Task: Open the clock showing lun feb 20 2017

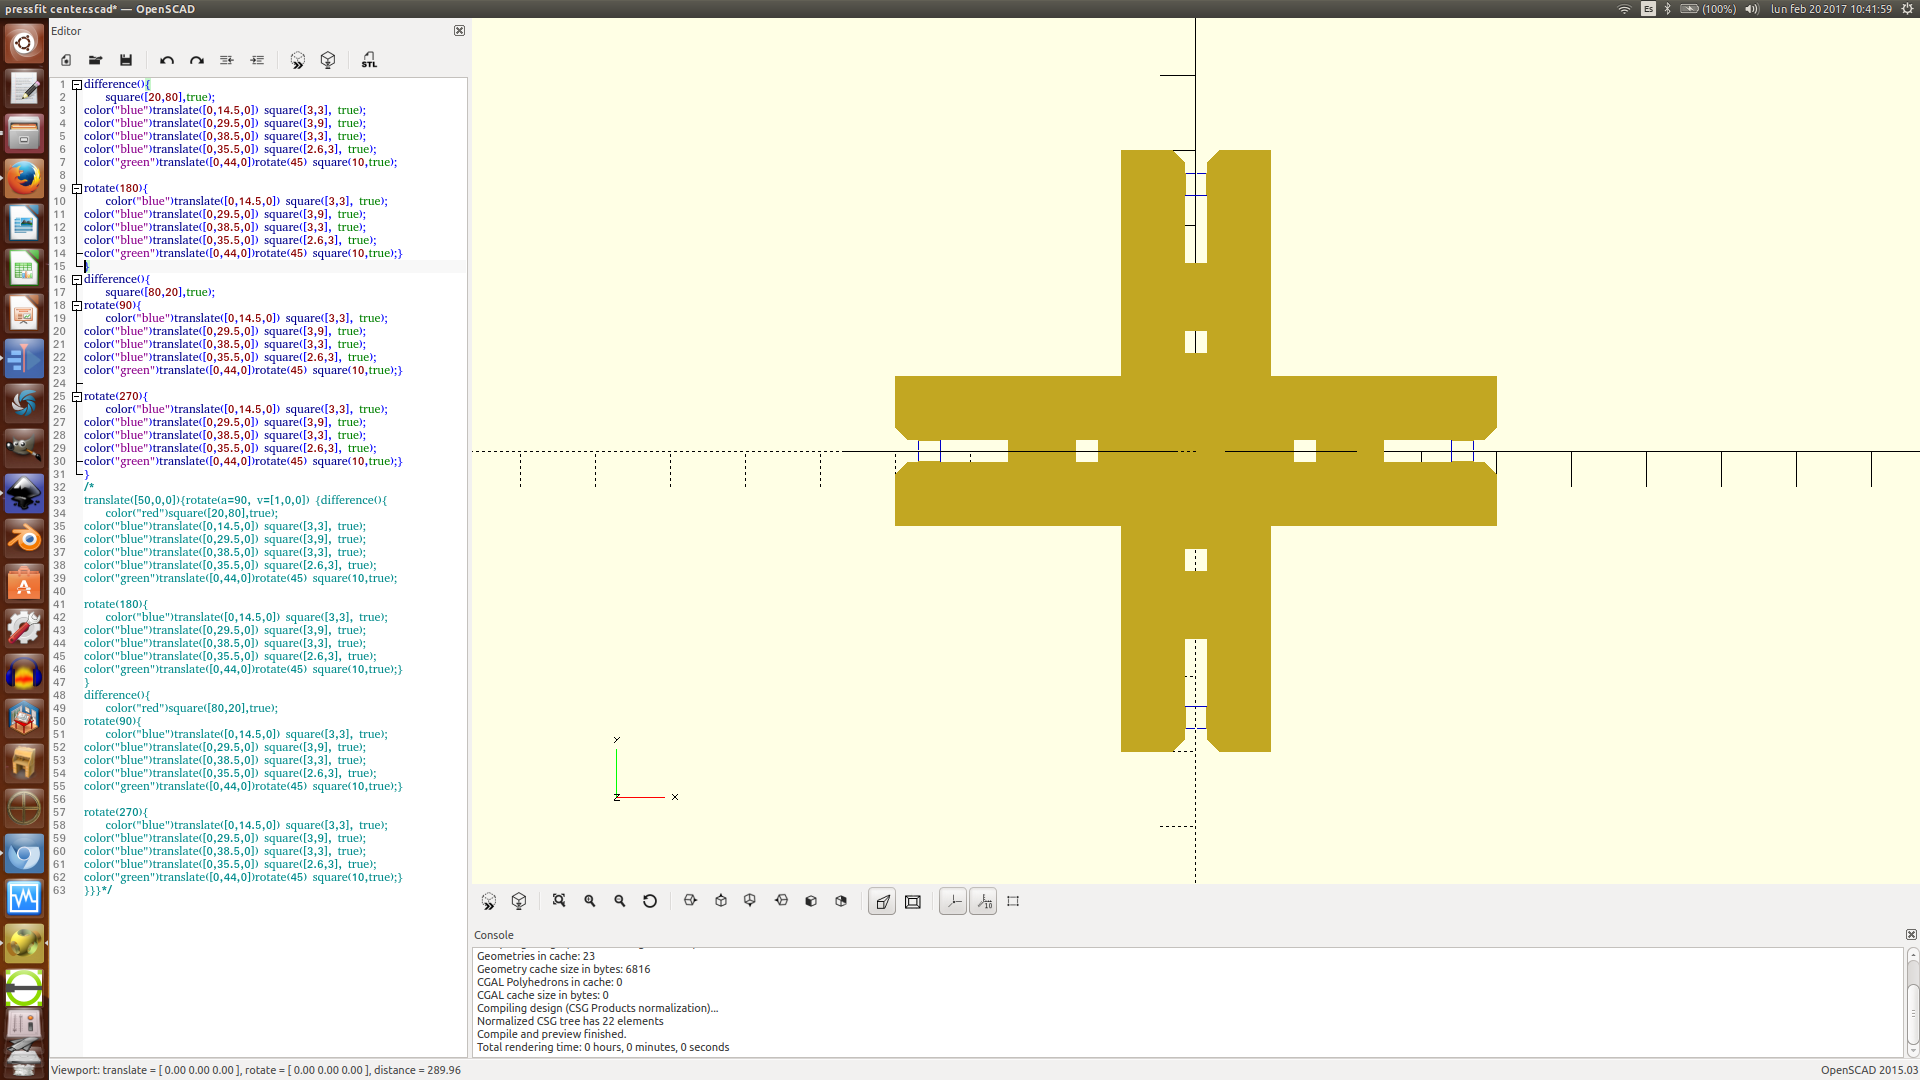Action: coord(1831,9)
